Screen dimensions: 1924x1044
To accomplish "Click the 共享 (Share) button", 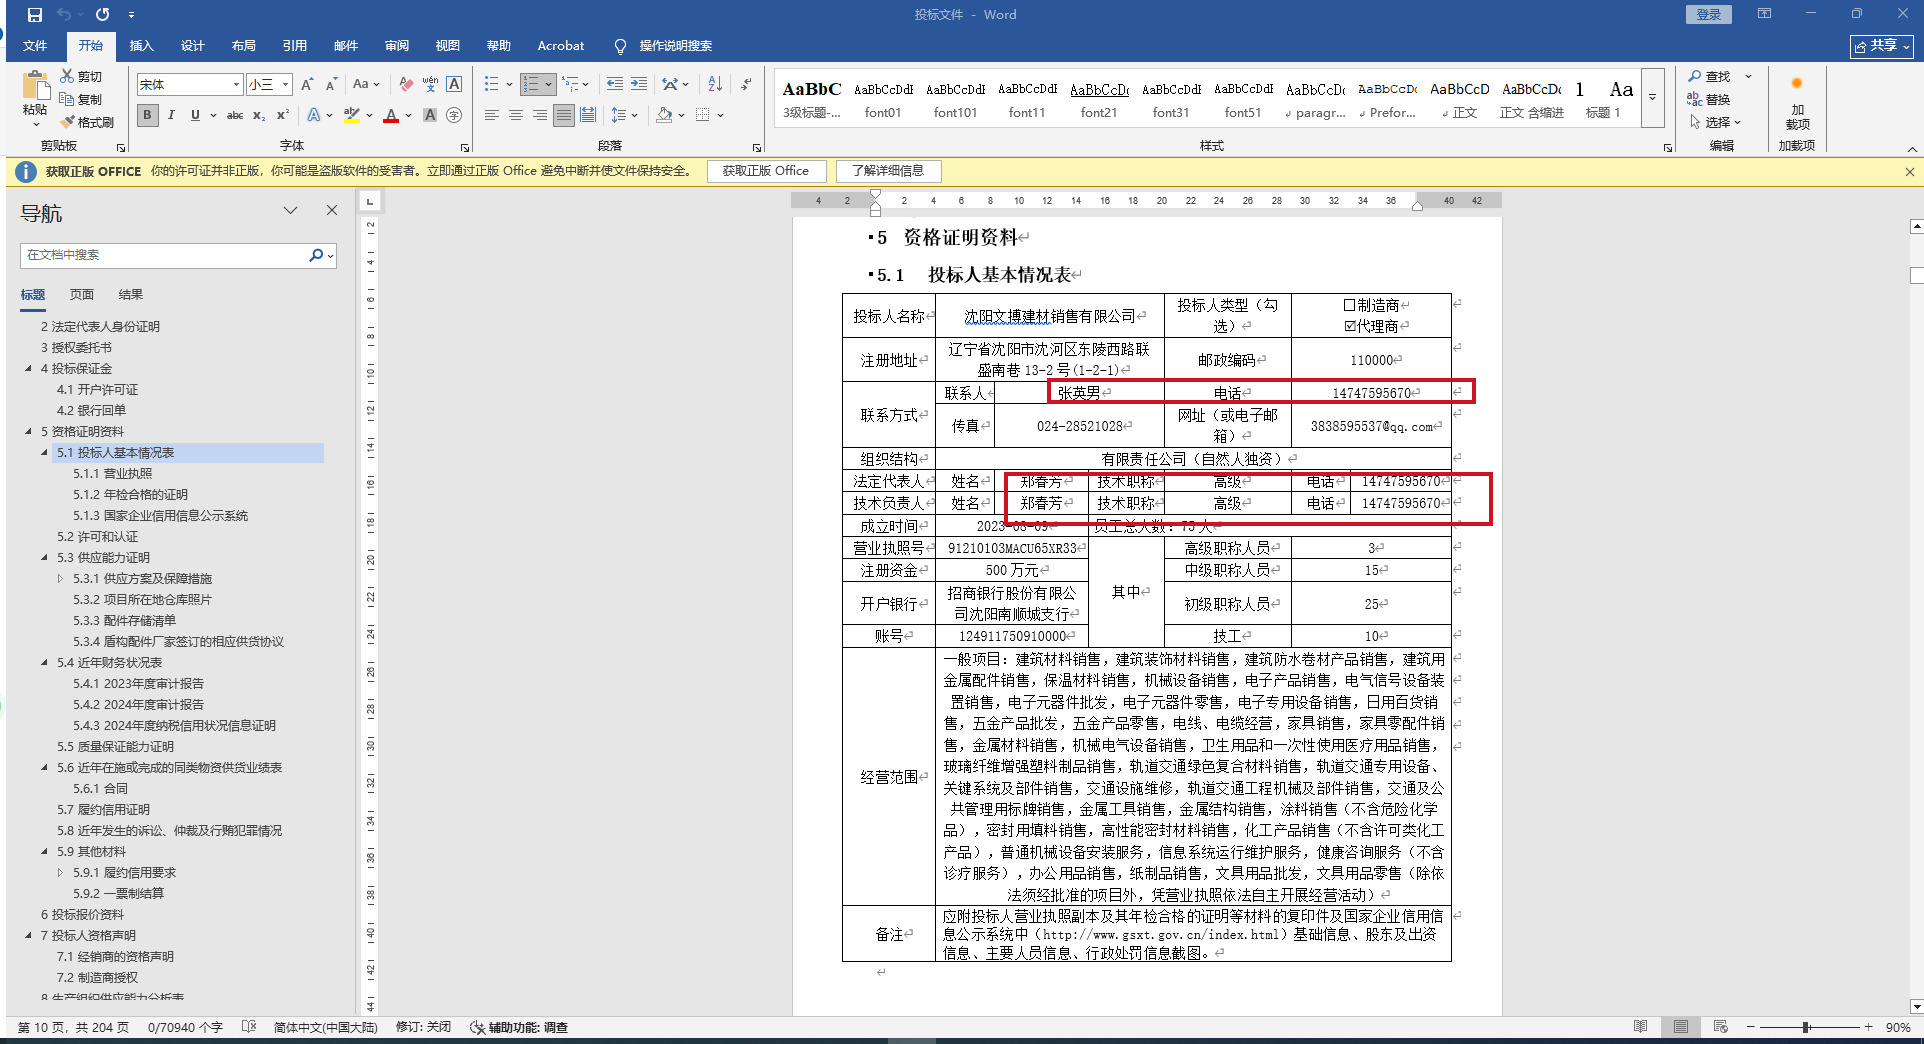I will click(1881, 46).
